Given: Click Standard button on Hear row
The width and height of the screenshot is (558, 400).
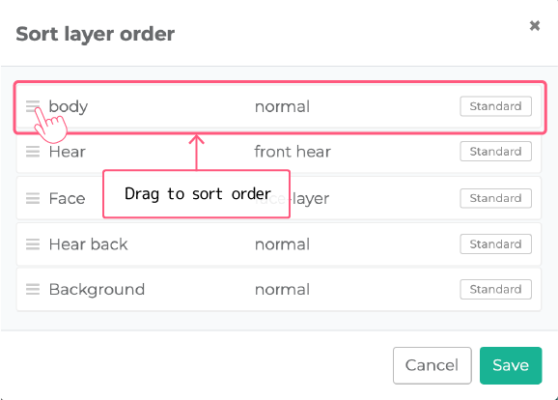Looking at the screenshot, I should 496,151.
